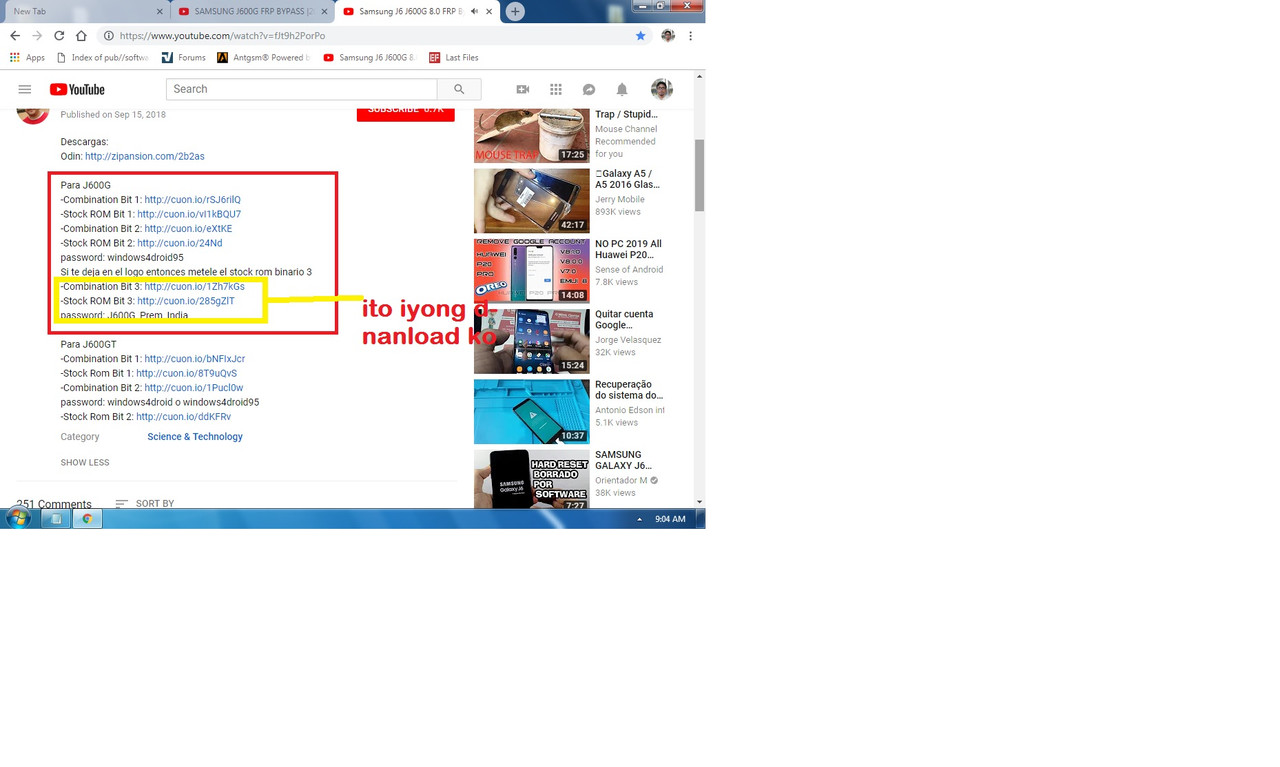Open the notifications bell
This screenshot has height=767, width=1280.
(x=622, y=89)
